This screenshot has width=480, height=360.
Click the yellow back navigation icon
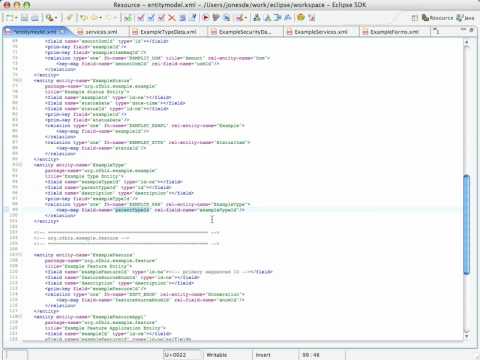click(83, 18)
